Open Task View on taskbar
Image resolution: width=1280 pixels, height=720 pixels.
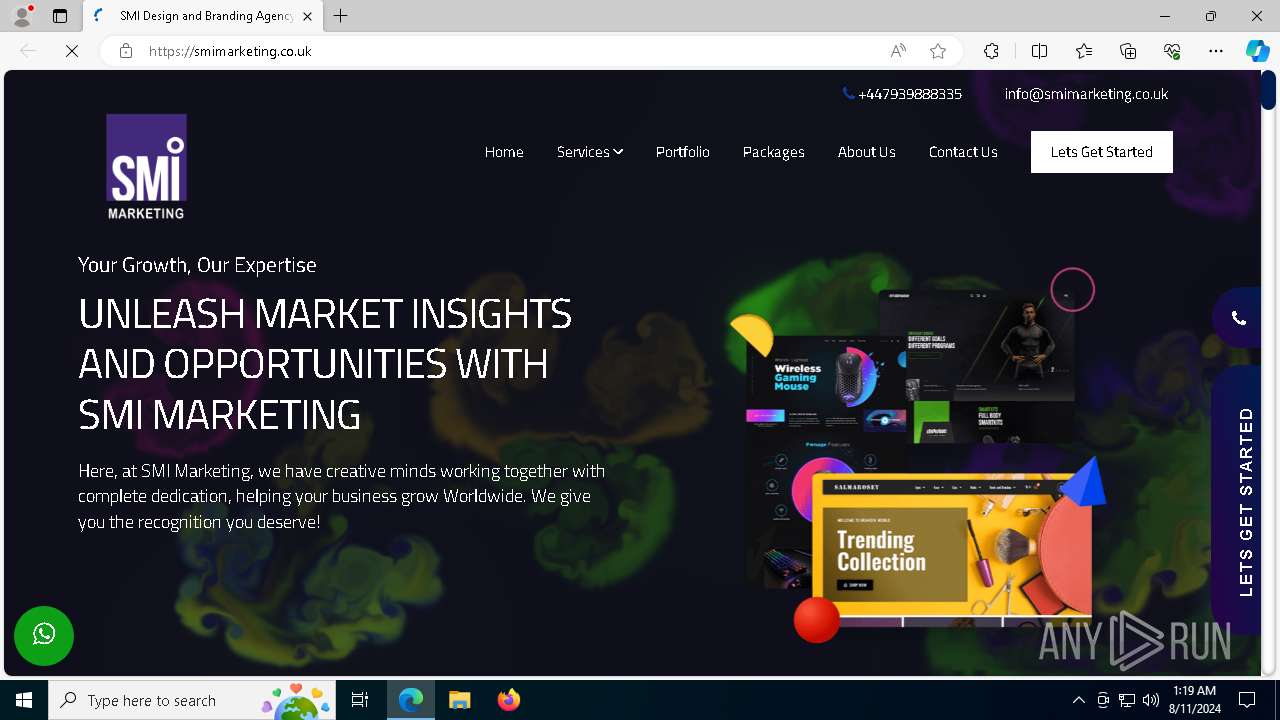[x=361, y=700]
